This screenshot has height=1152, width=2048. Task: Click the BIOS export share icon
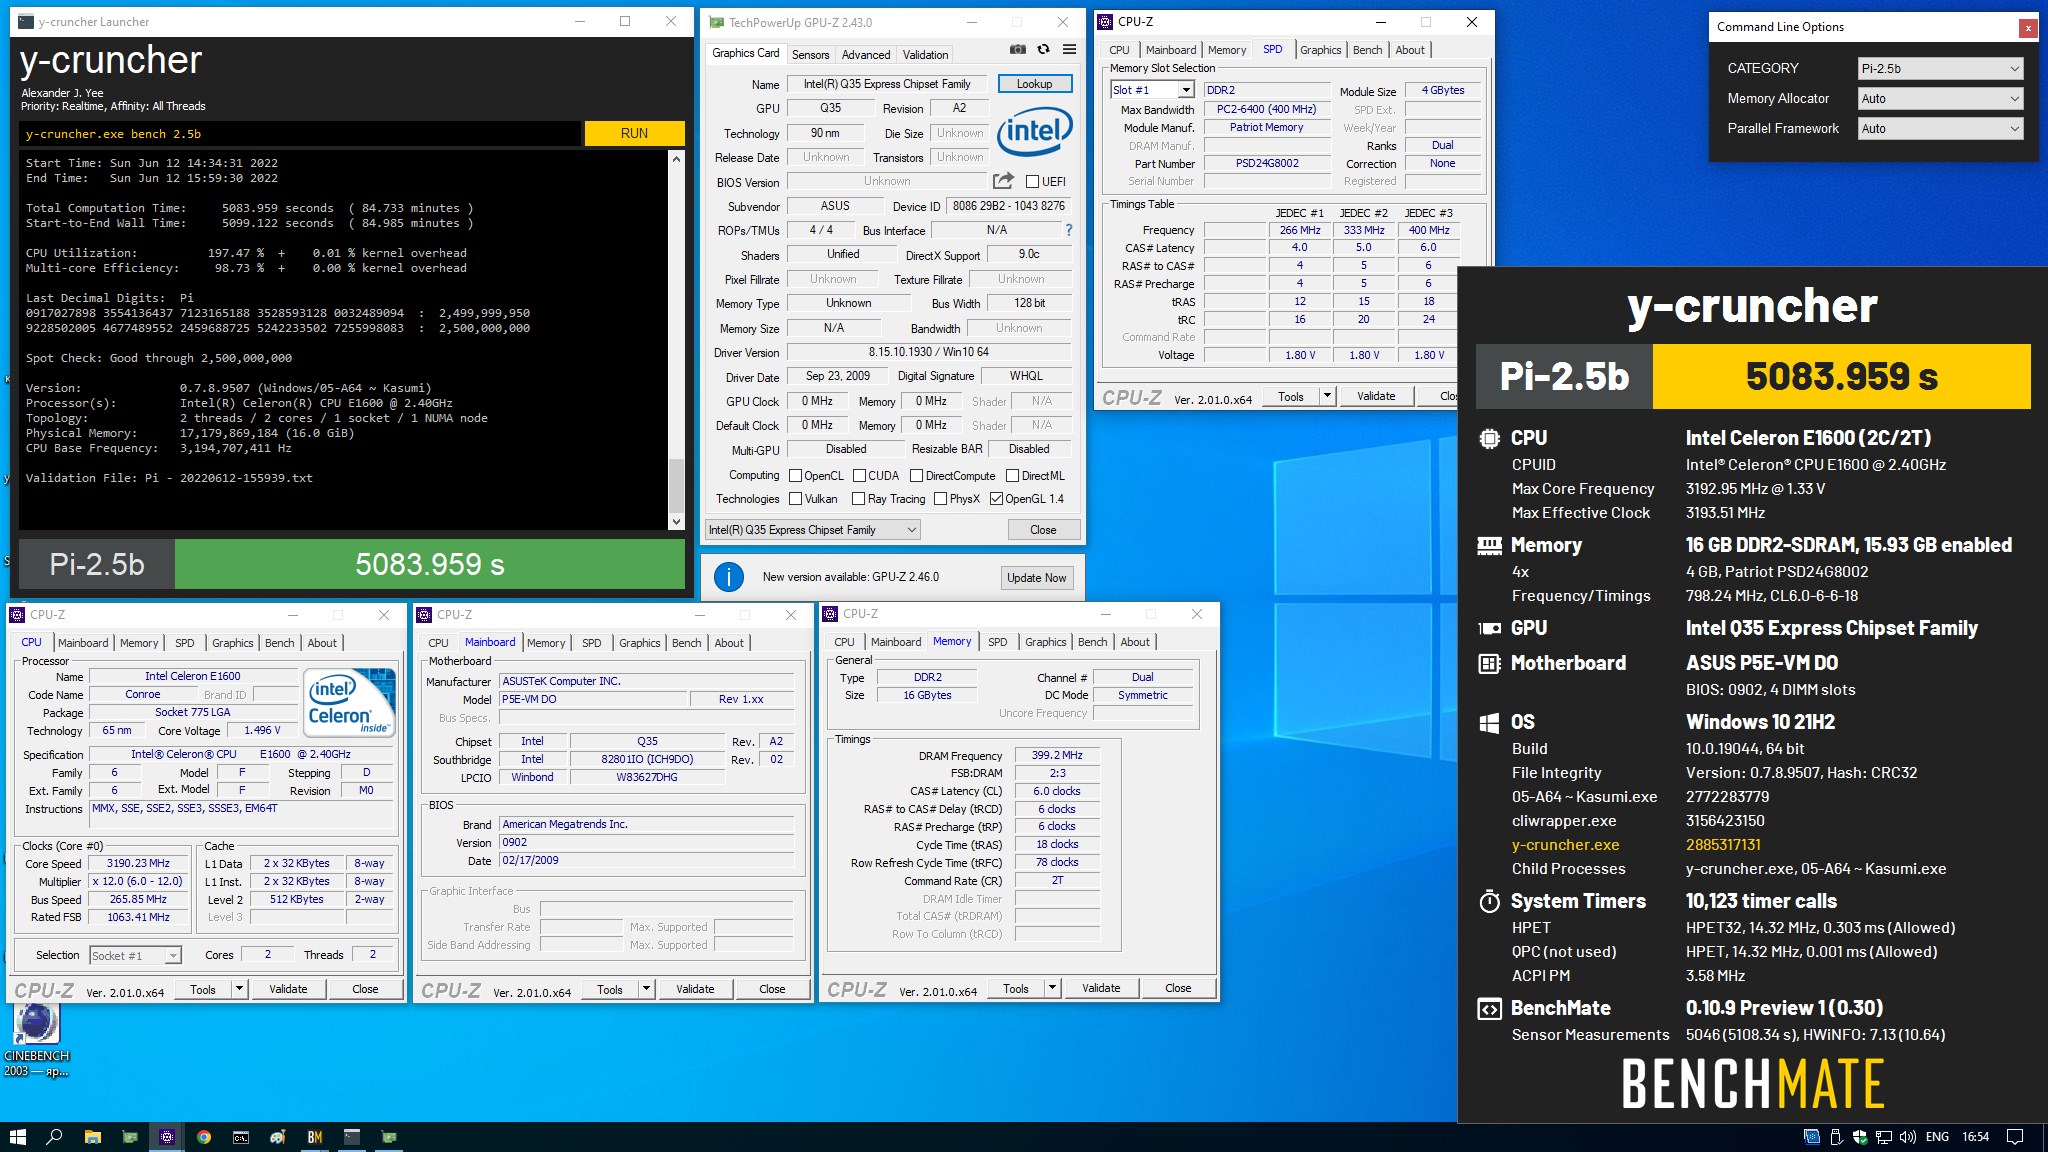coord(1003,181)
